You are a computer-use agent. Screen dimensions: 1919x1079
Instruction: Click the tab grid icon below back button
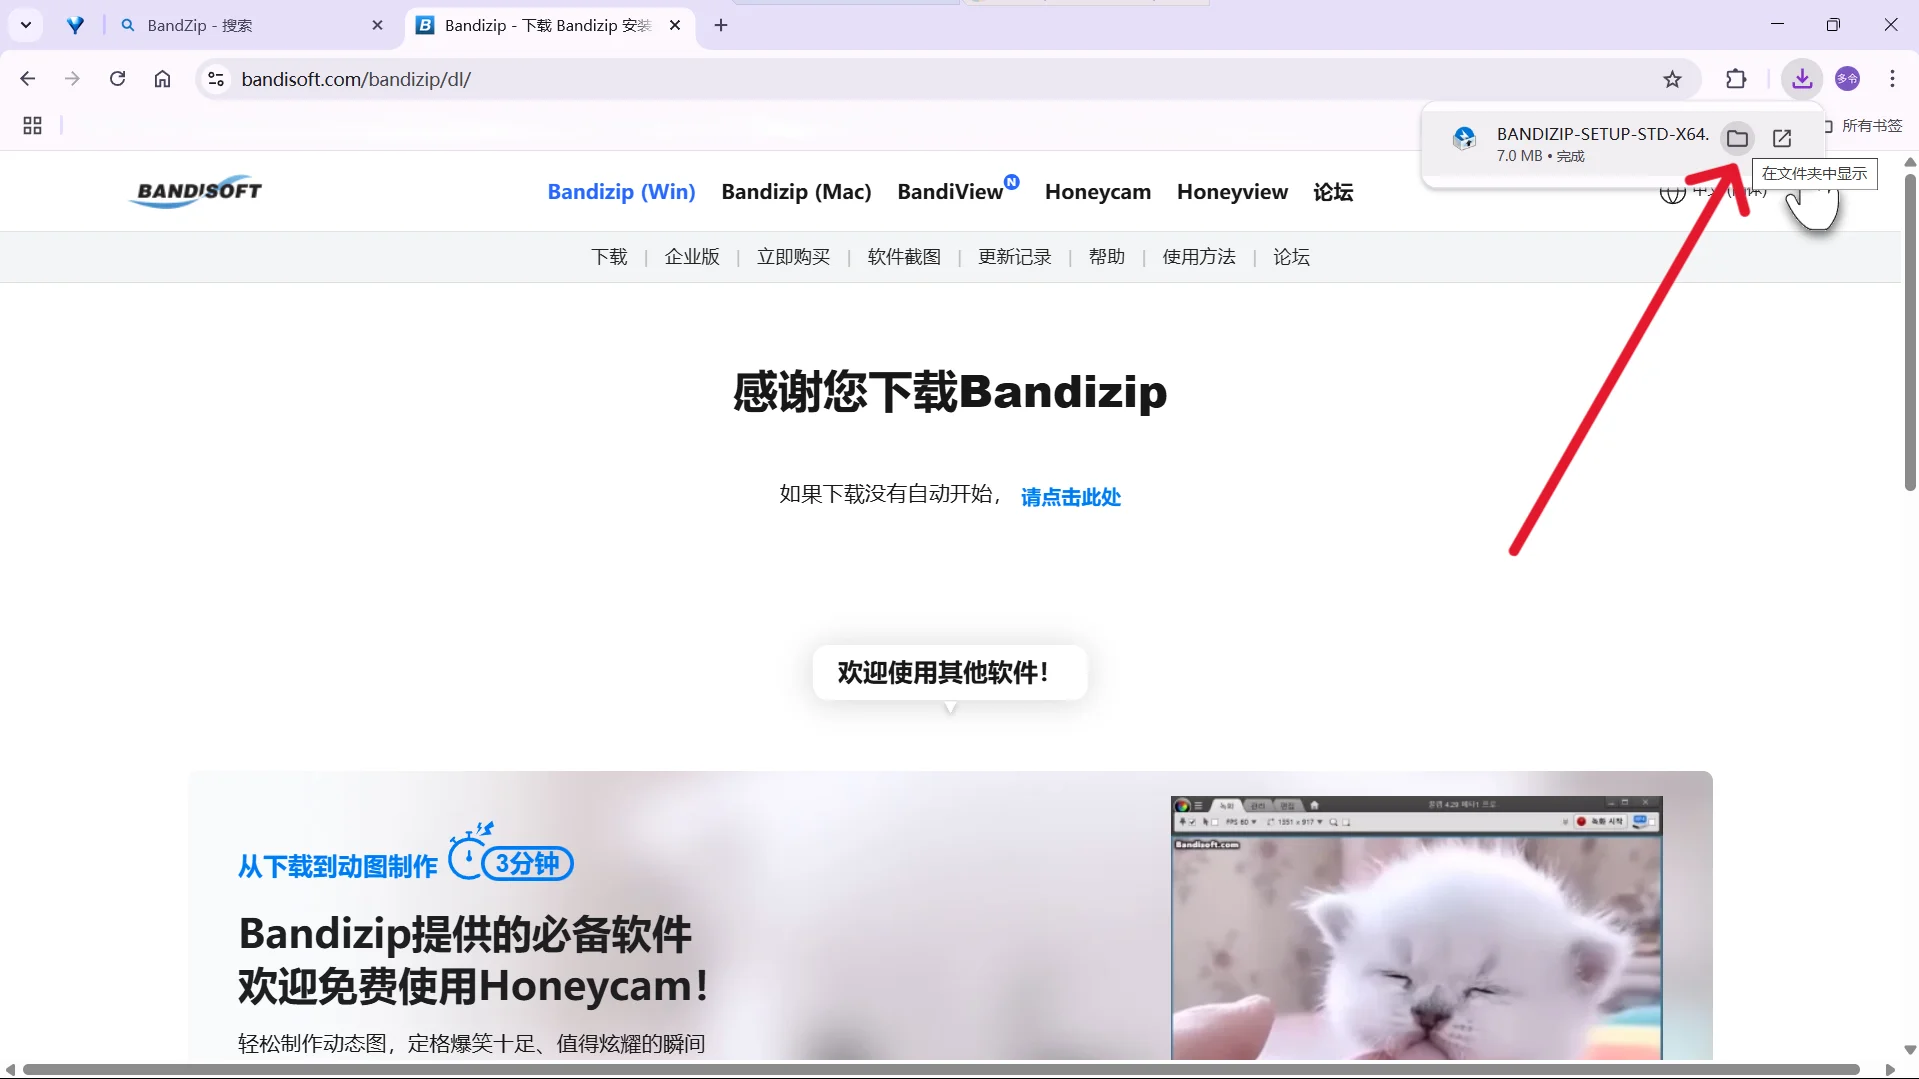click(31, 125)
